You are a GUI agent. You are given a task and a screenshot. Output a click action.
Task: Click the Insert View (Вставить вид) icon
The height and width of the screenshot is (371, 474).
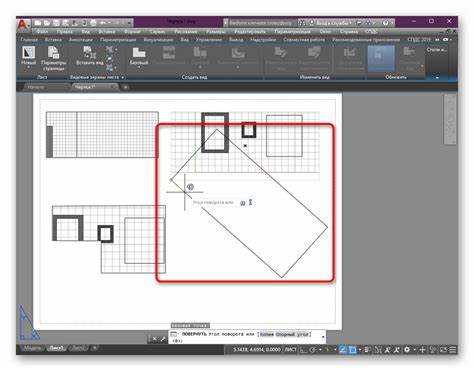coord(89,56)
